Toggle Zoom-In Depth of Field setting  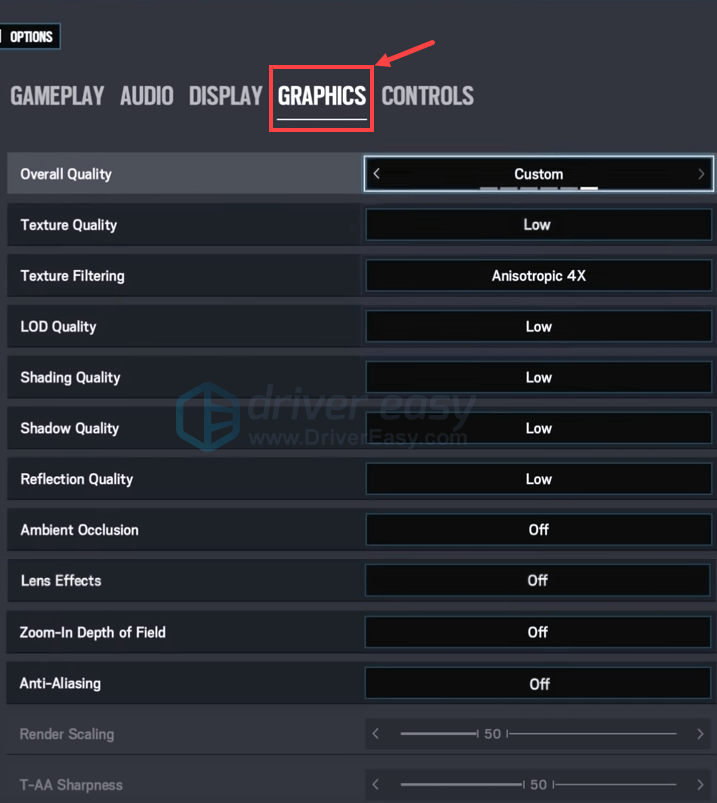[538, 632]
